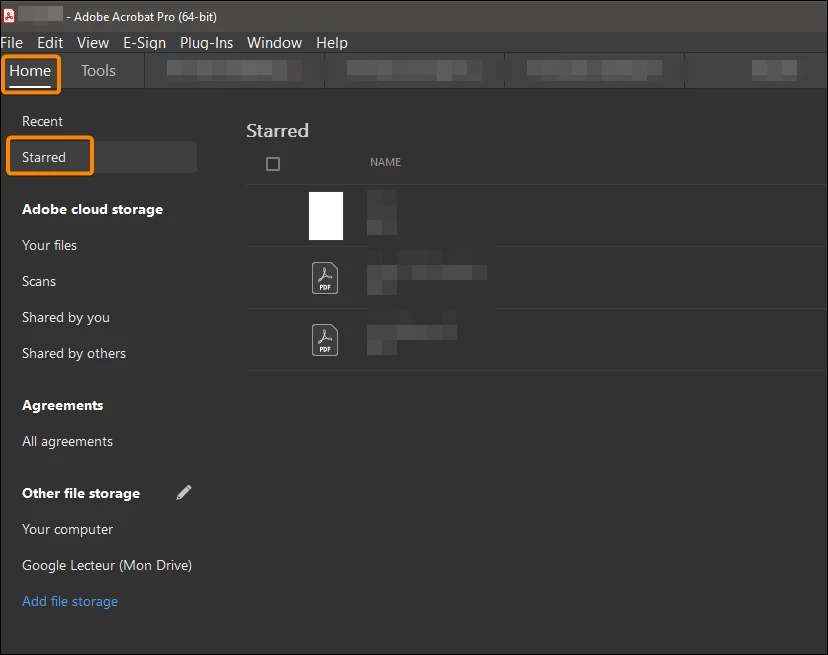
Task: Switch to the Tools tab
Action: [x=98, y=71]
